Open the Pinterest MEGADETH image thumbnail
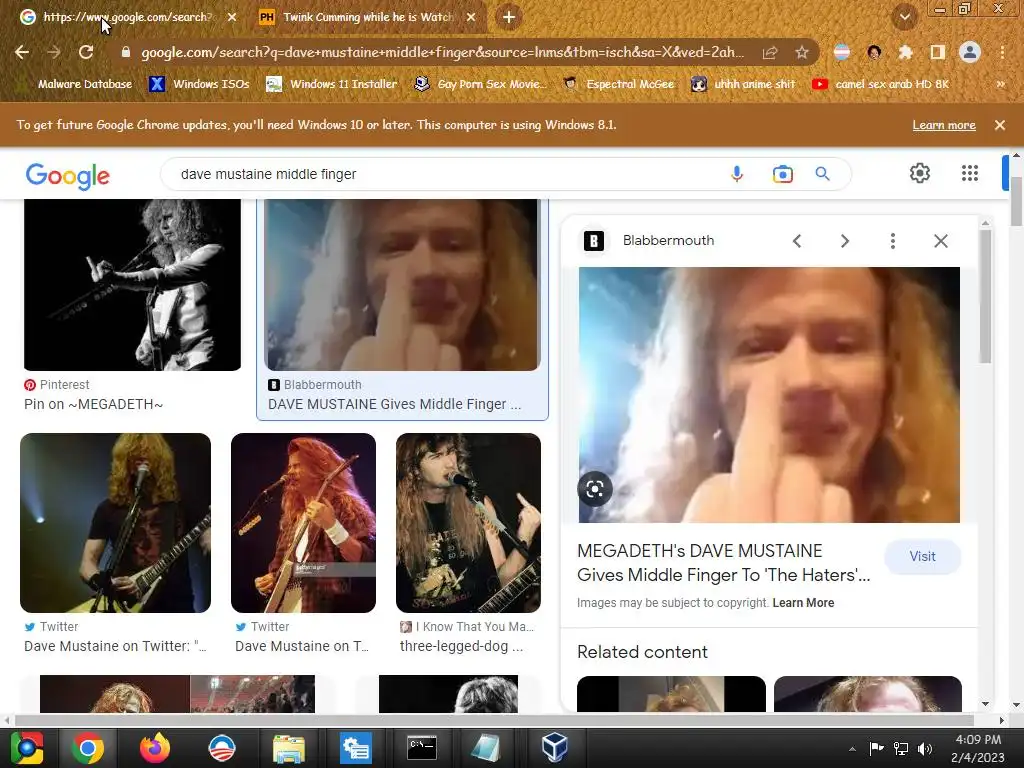This screenshot has width=1024, height=768. coord(133,285)
